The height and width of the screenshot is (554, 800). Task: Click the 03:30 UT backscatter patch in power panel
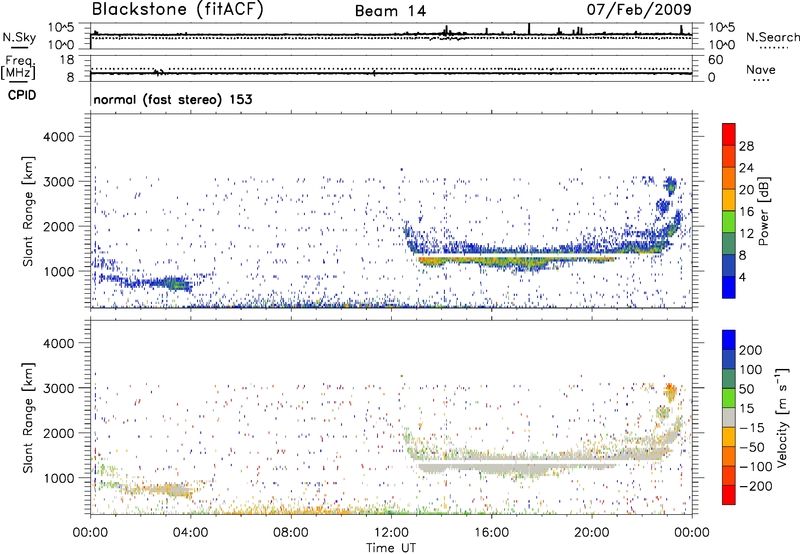coord(176,284)
